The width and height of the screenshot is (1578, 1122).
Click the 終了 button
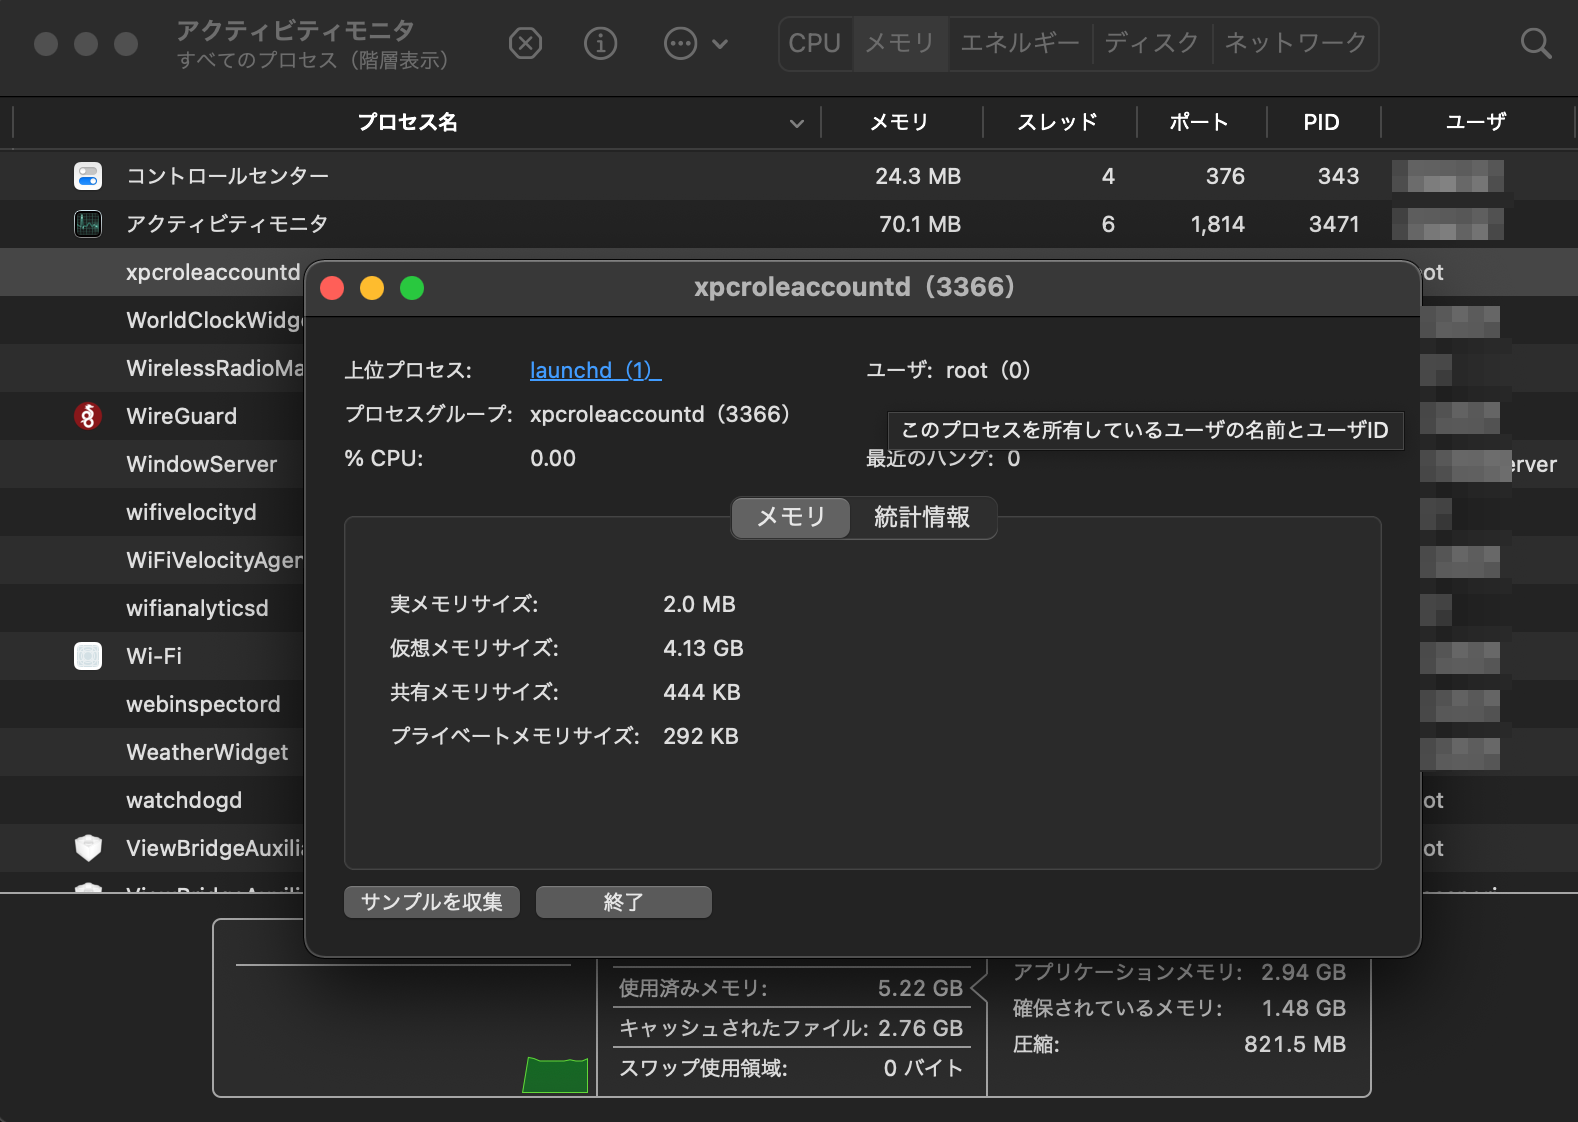click(624, 902)
